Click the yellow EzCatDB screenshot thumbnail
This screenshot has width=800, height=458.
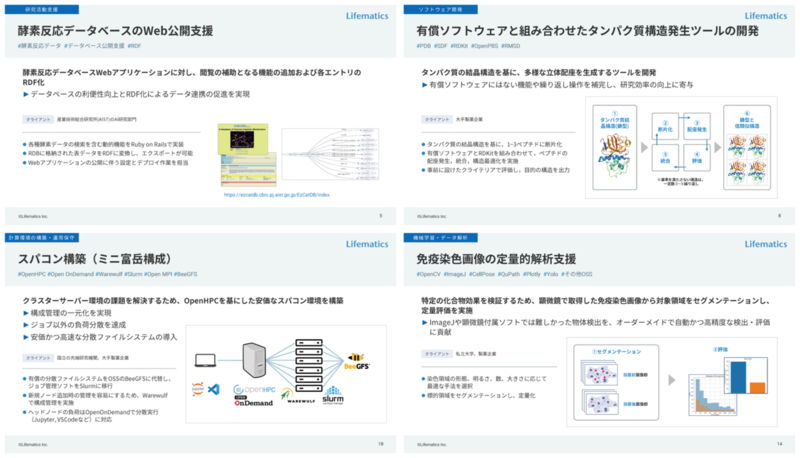243,139
